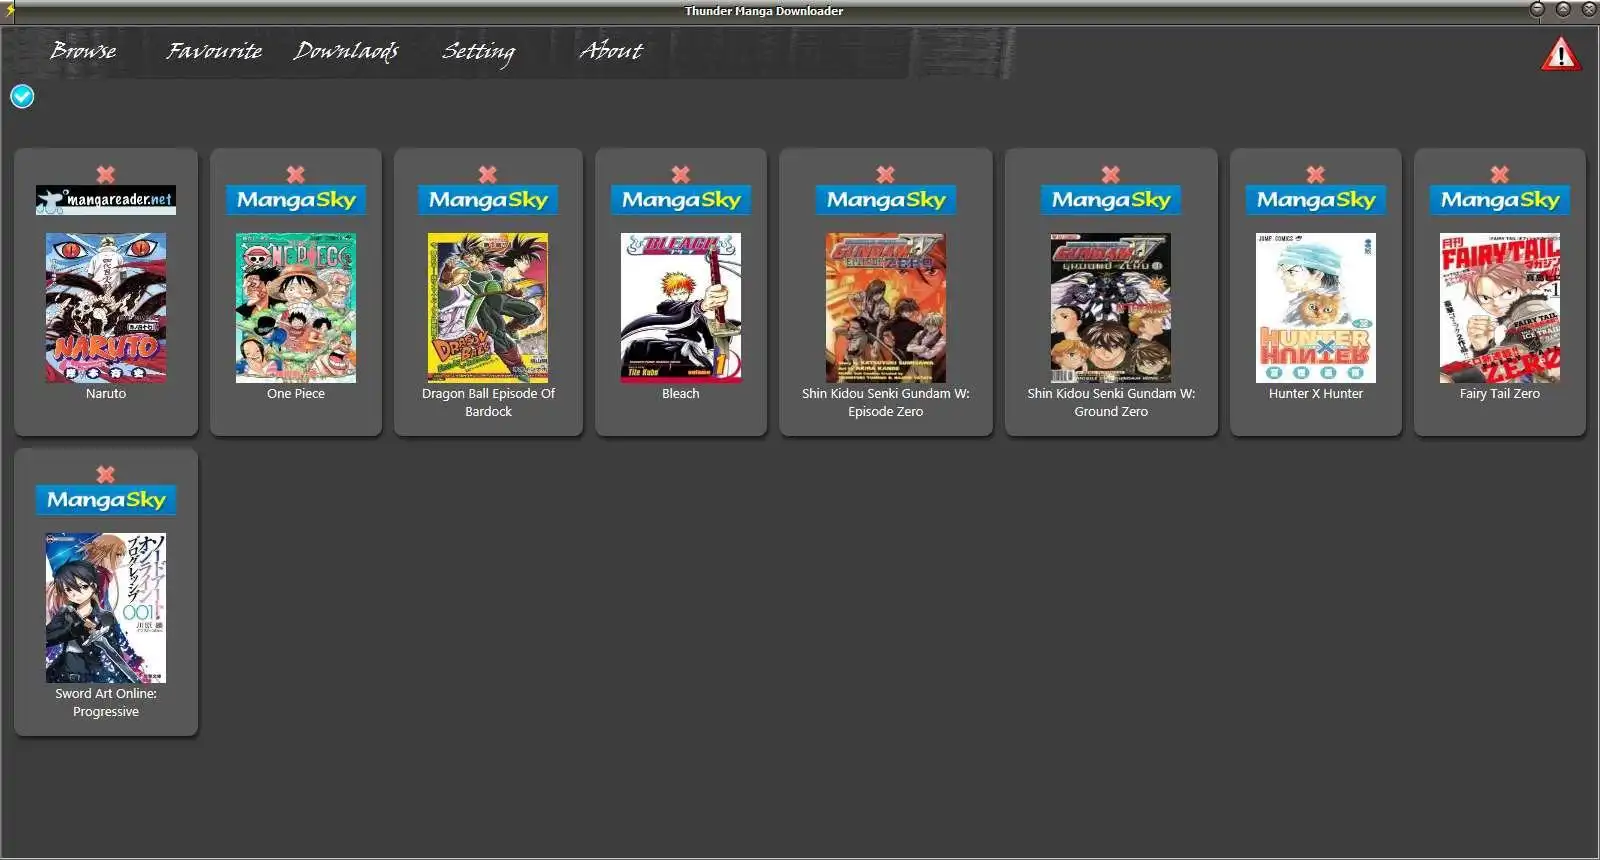Open the Naruto cover thumbnail

[106, 308]
